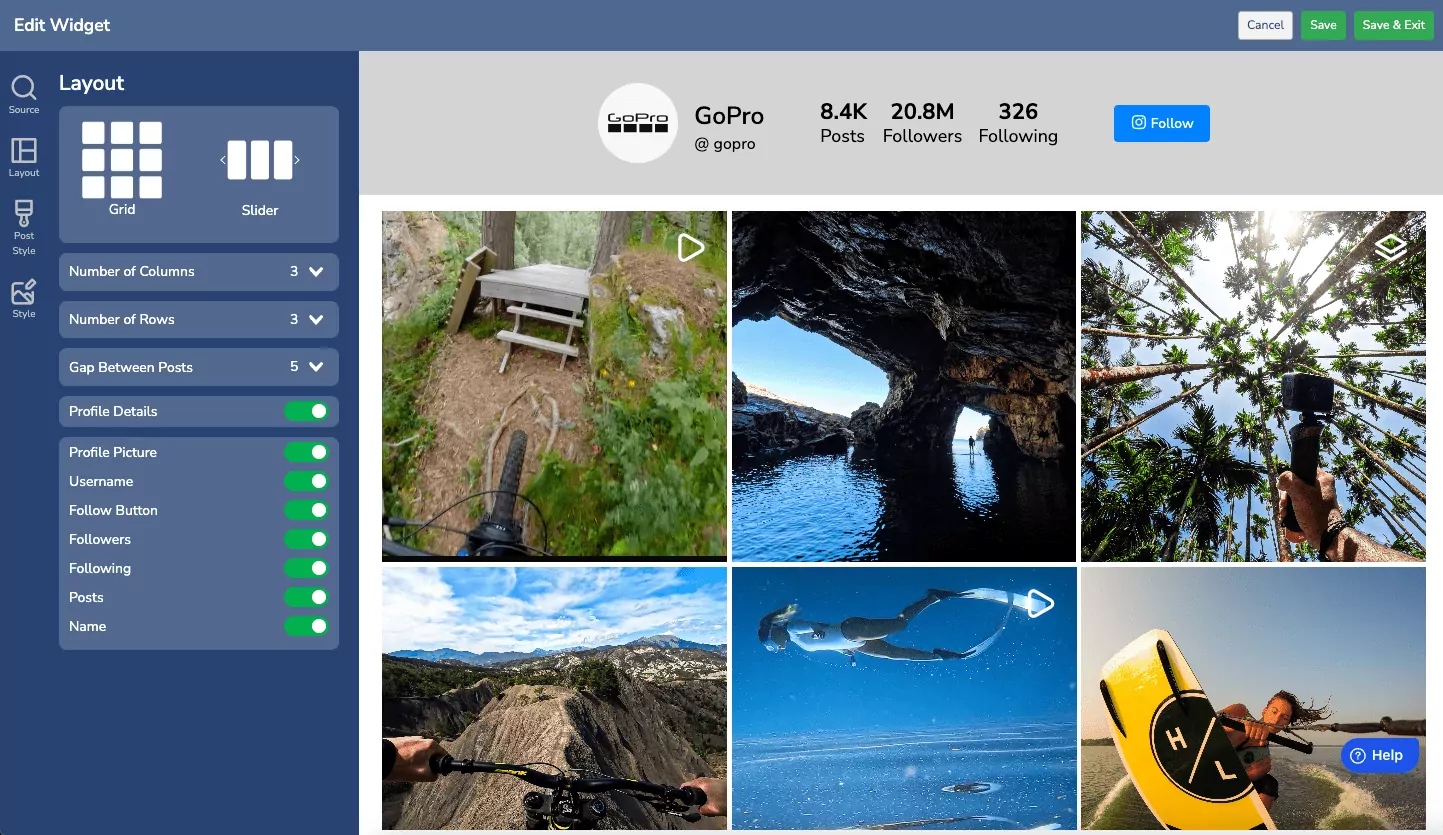
Task: Click the Cancel button
Action: click(1265, 25)
